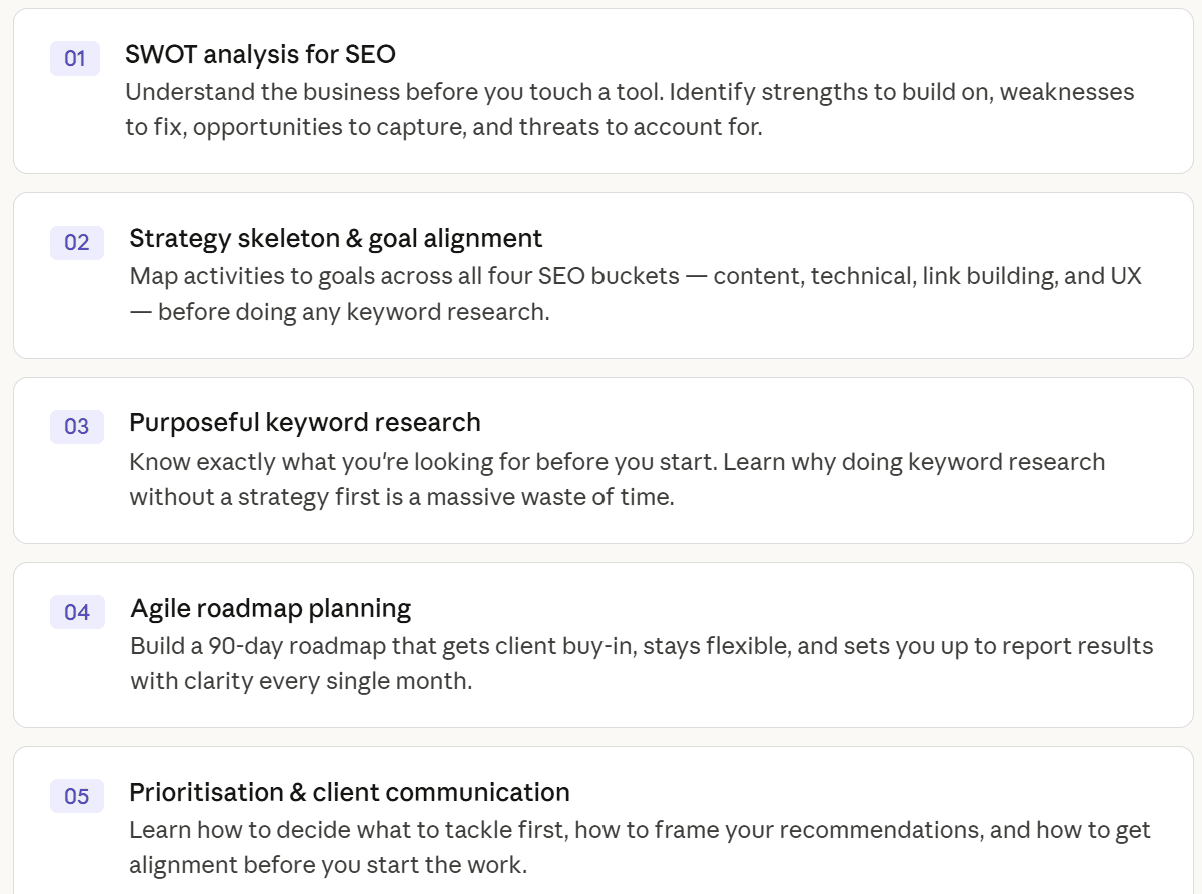Click the 04 number badge
Screen dimensions: 1202x894
[77, 612]
